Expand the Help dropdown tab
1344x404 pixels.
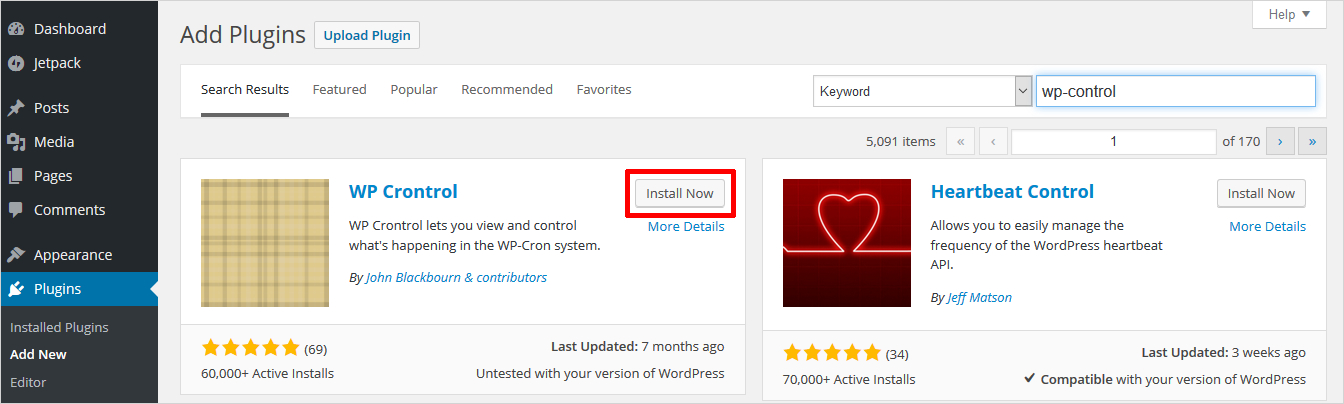pos(1295,14)
